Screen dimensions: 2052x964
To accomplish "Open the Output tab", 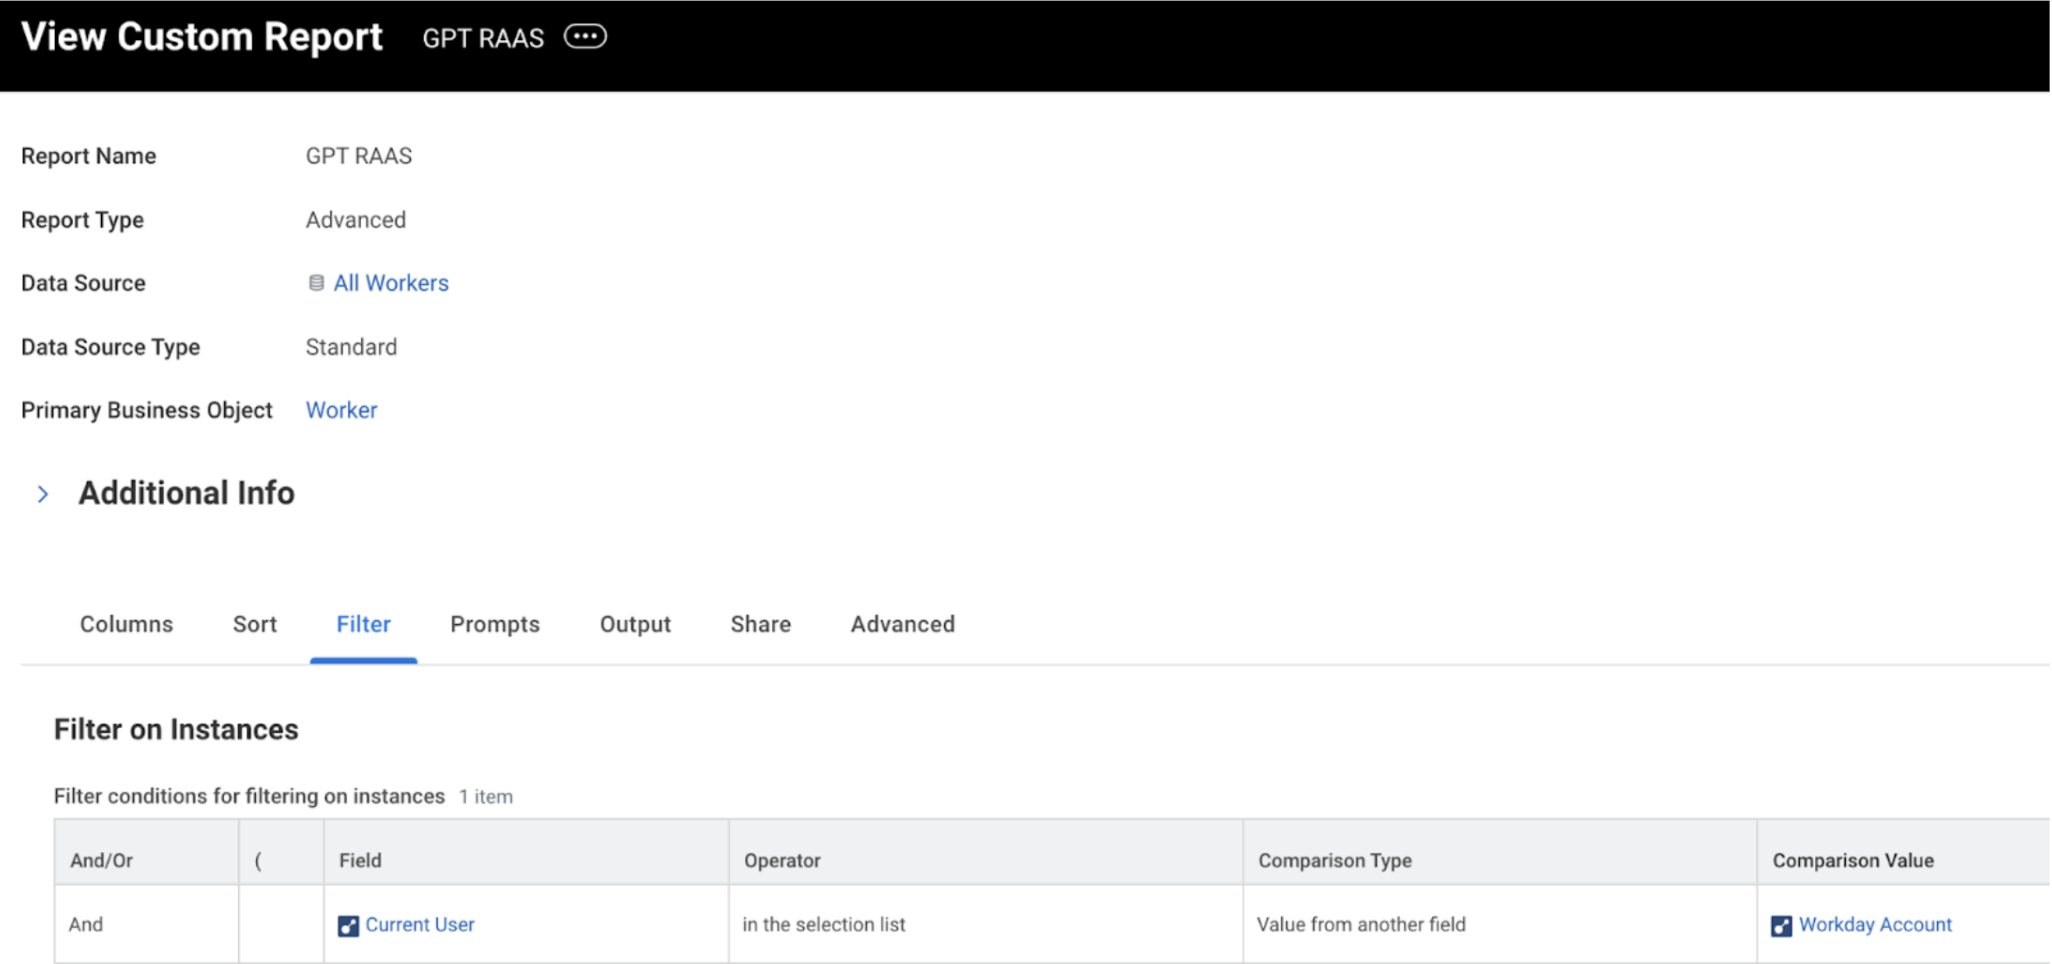I will tap(635, 624).
